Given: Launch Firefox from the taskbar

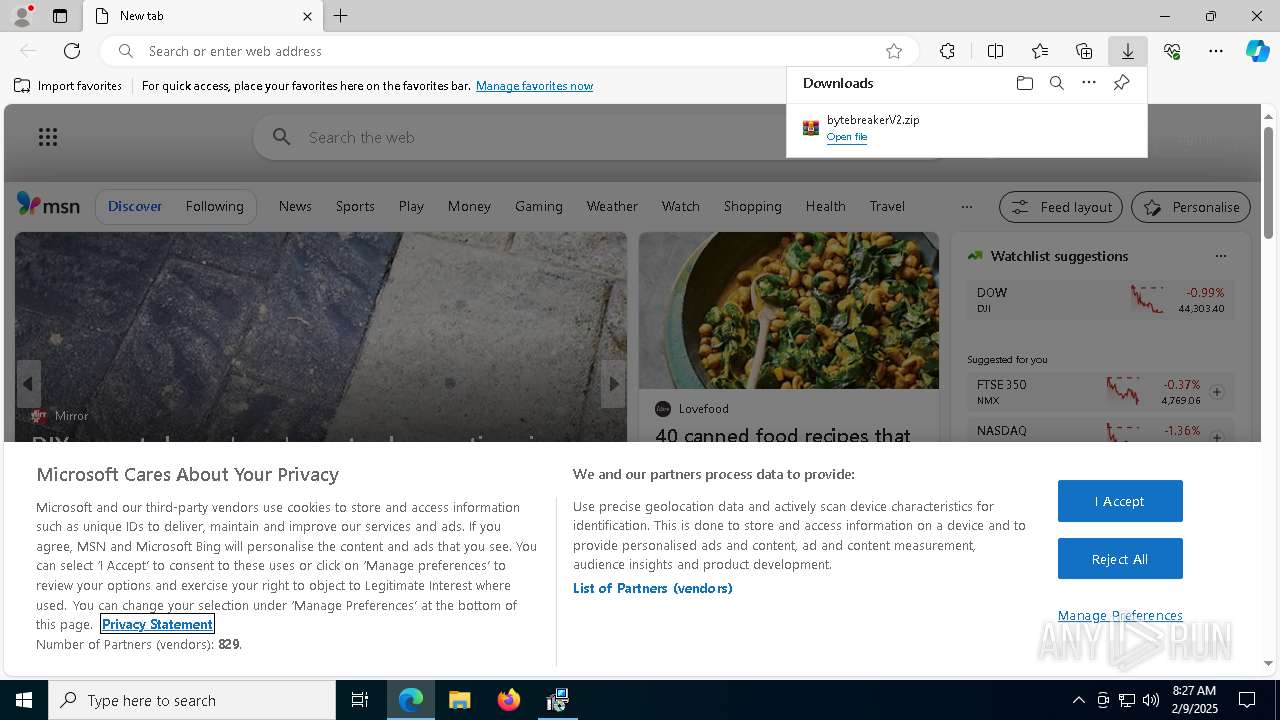Looking at the screenshot, I should pyautogui.click(x=509, y=700).
